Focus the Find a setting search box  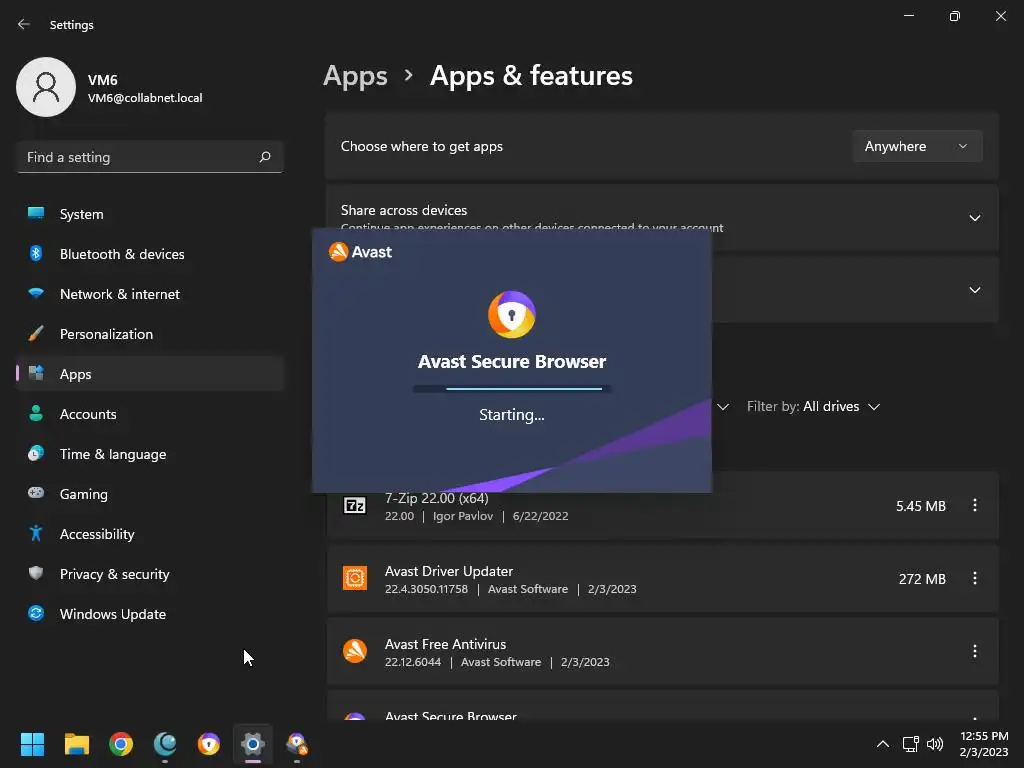[150, 157]
